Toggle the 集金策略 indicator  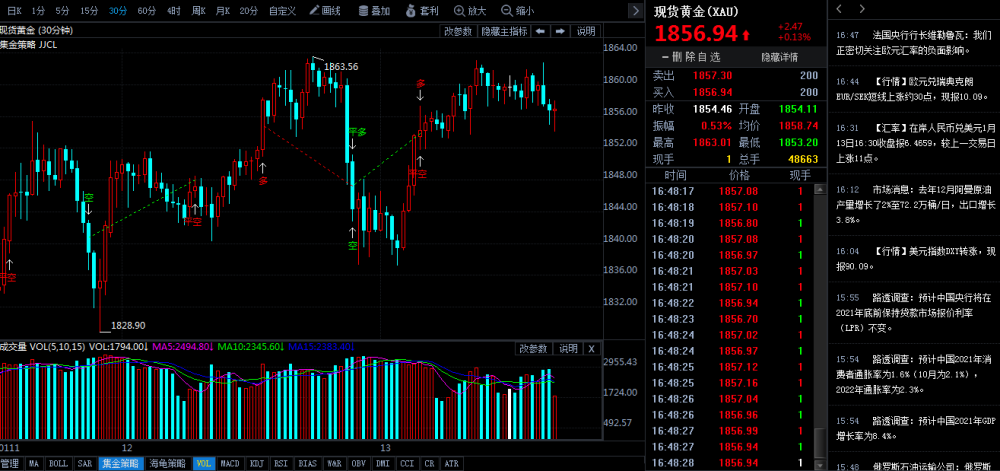coord(121,463)
